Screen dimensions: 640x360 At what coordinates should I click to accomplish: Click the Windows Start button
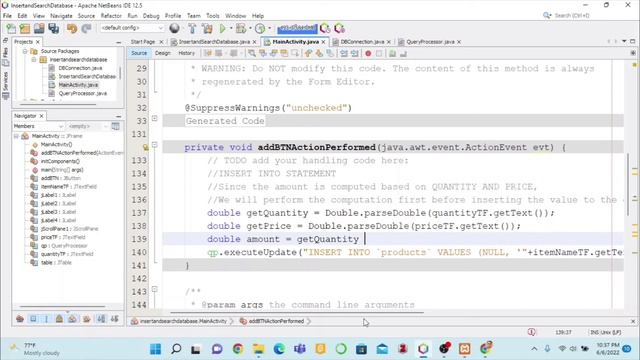pos(156,349)
